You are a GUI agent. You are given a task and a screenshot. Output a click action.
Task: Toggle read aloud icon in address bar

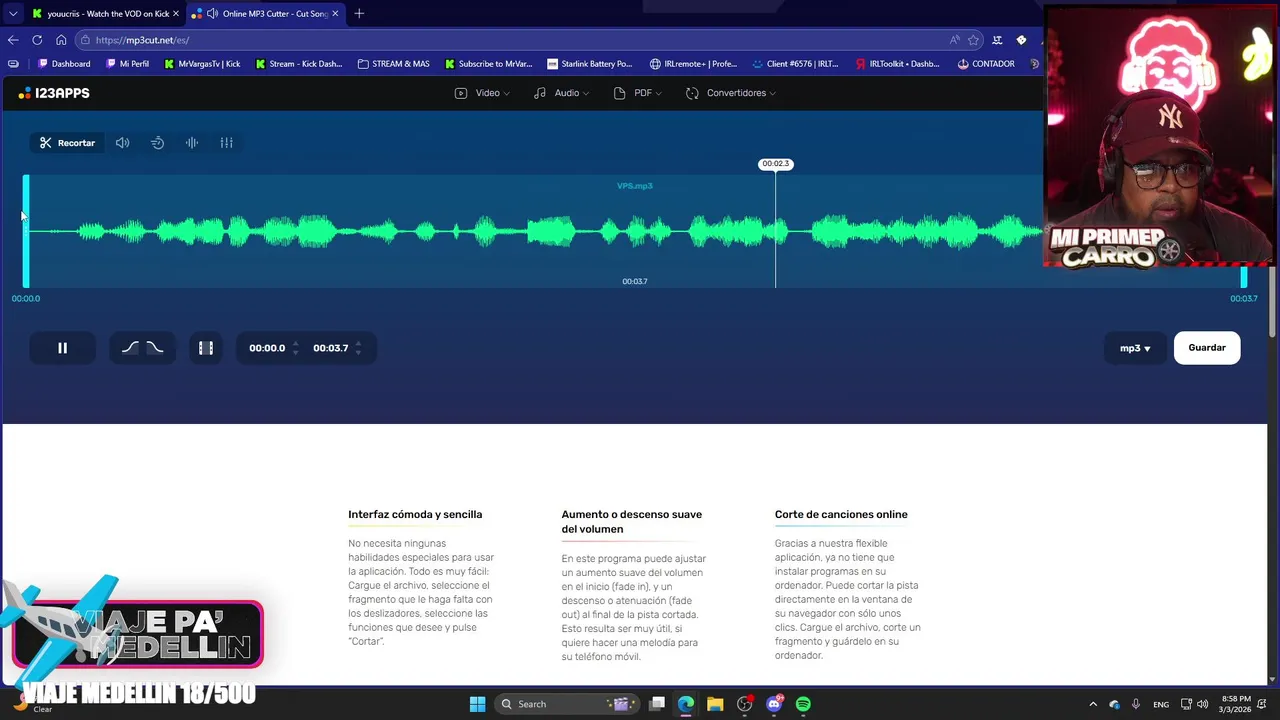(x=955, y=40)
